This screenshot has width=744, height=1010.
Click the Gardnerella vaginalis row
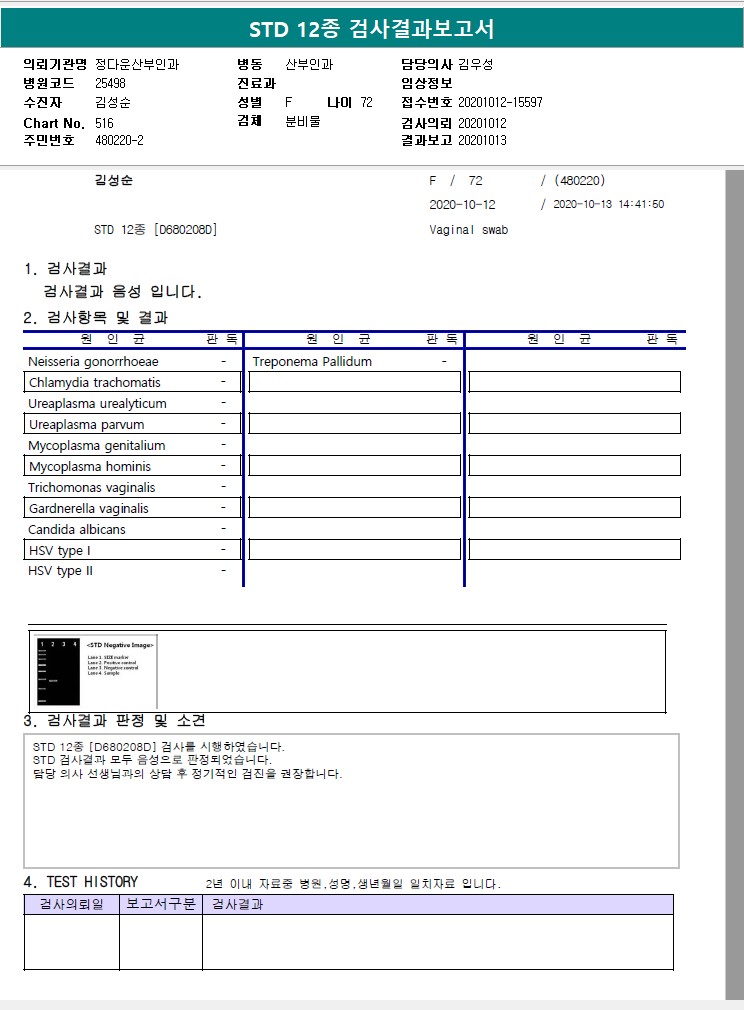tap(132, 508)
